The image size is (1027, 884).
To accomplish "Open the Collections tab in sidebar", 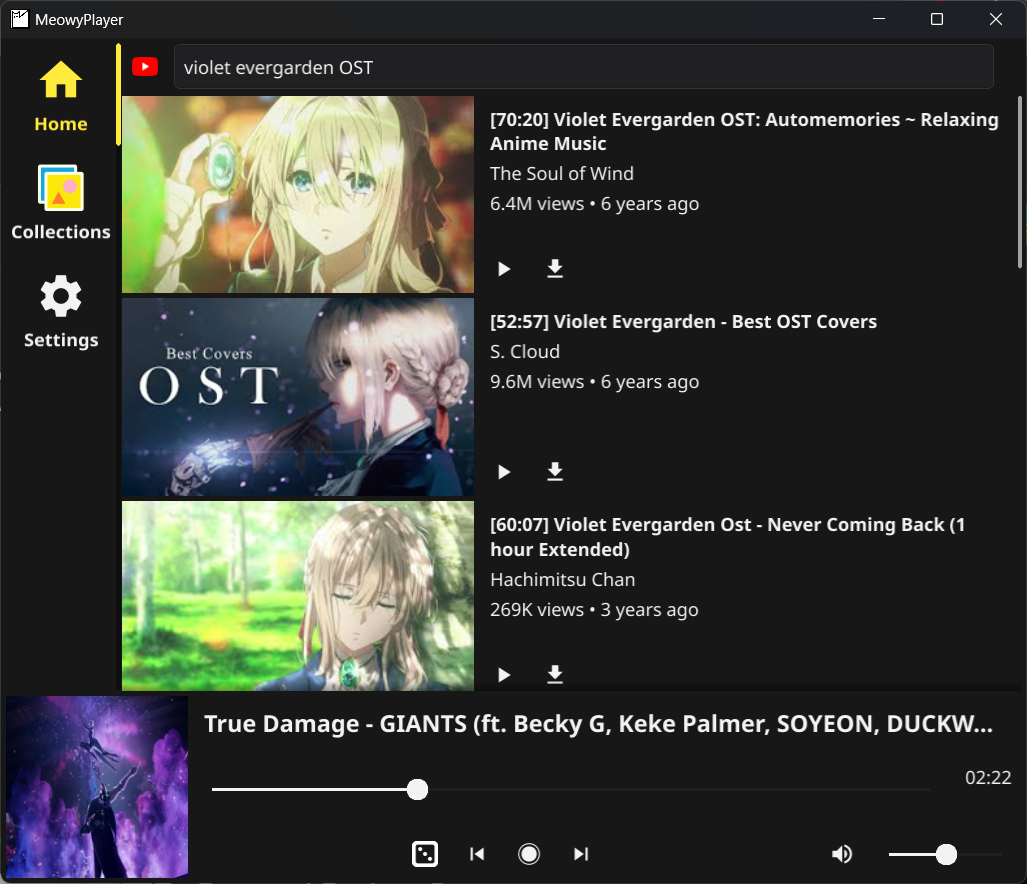I will tap(60, 203).
